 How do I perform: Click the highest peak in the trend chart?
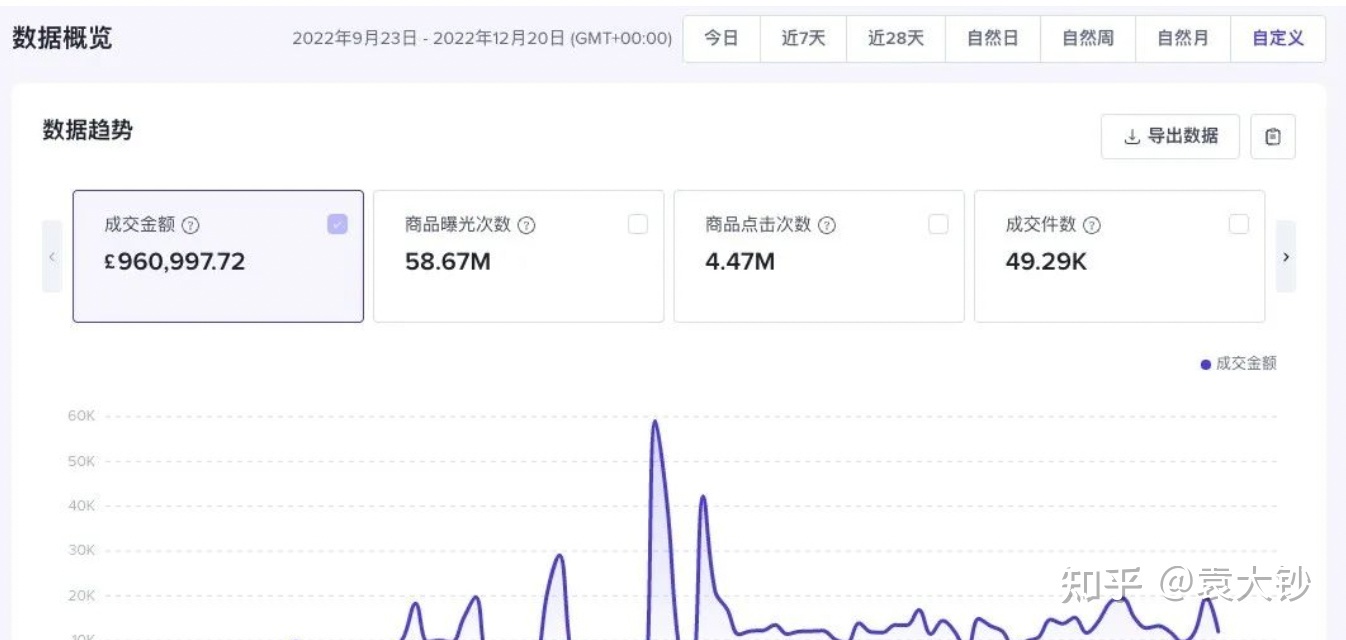coord(655,422)
